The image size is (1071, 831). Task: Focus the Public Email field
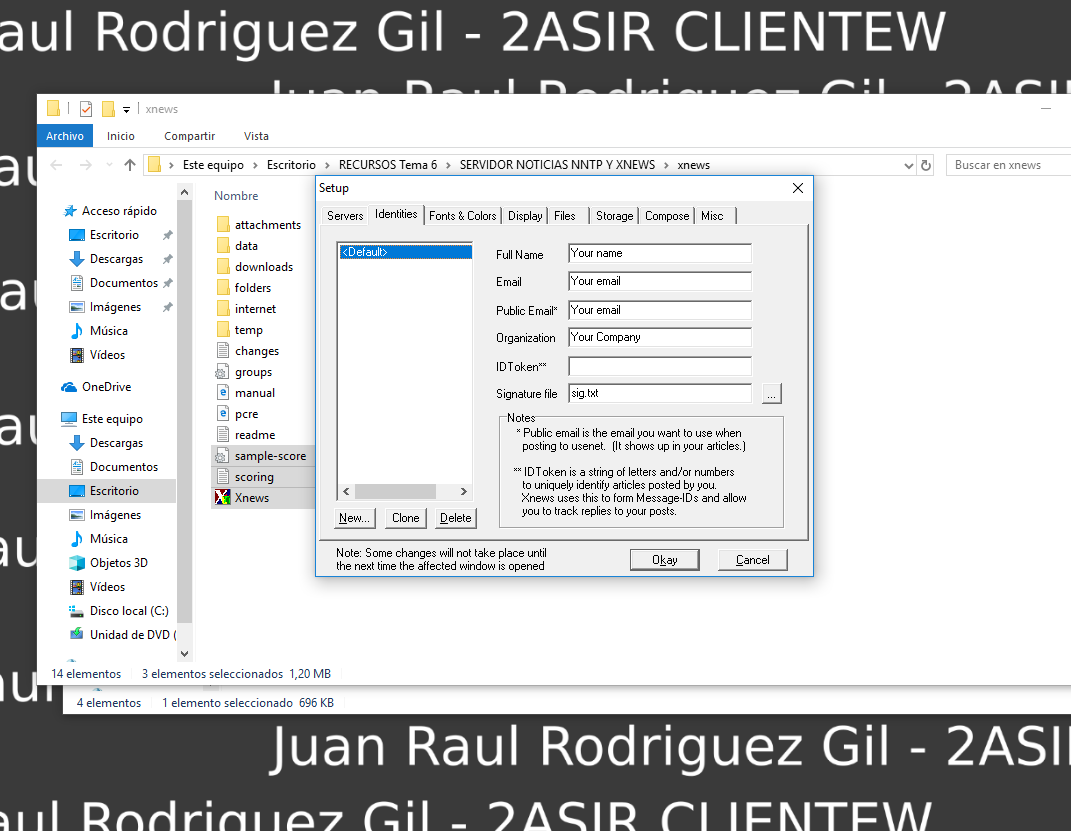point(660,310)
